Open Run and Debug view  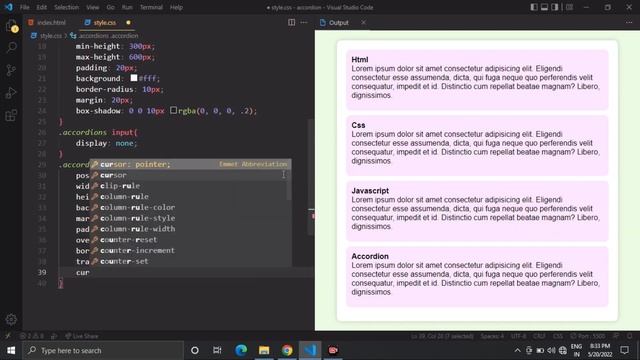tap(11, 93)
